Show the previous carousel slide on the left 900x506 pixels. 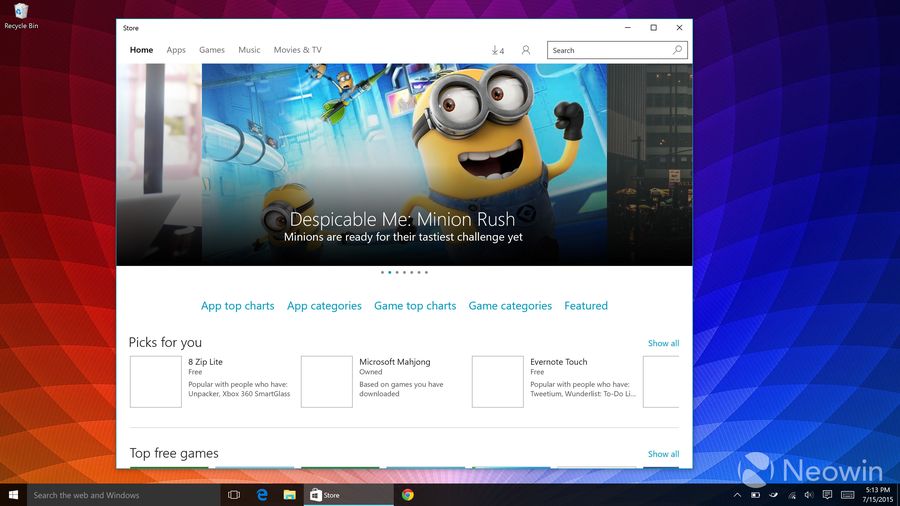(159, 165)
